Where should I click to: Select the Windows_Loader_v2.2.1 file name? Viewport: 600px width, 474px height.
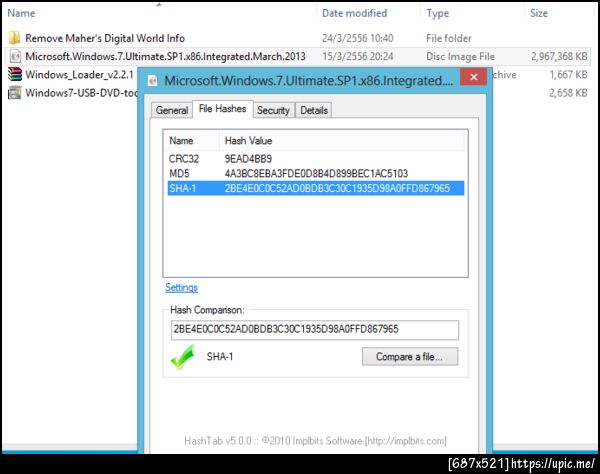coord(79,75)
